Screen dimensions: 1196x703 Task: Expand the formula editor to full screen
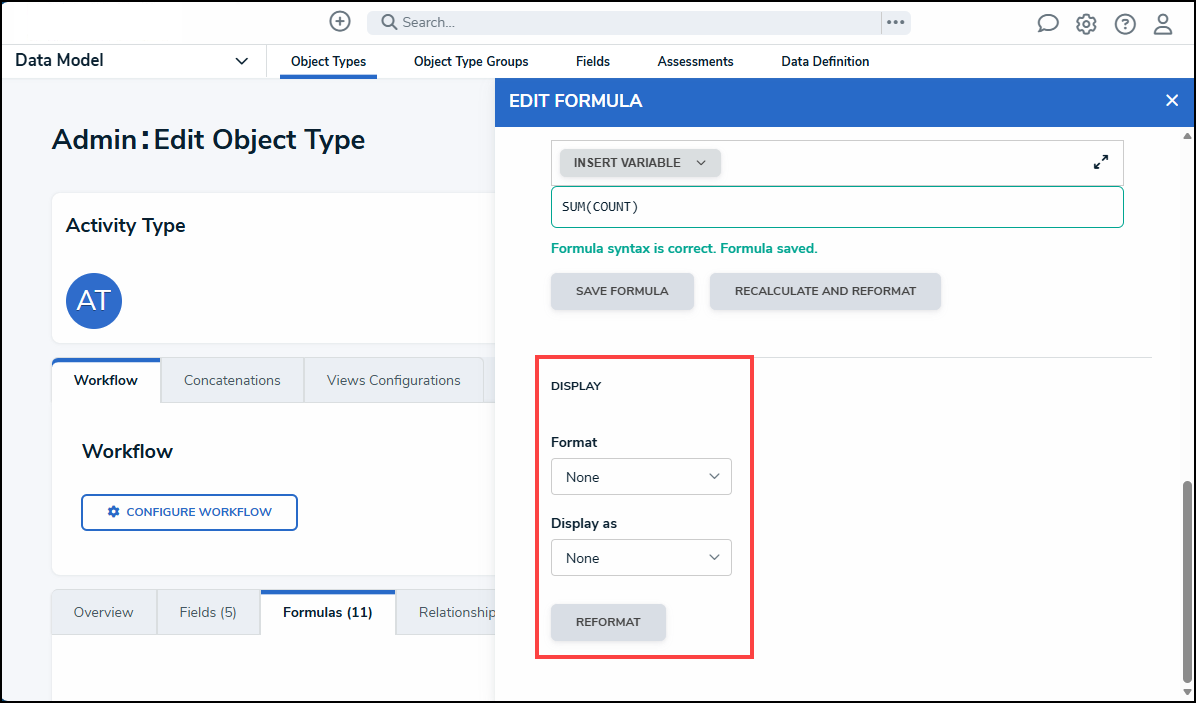(x=1101, y=162)
